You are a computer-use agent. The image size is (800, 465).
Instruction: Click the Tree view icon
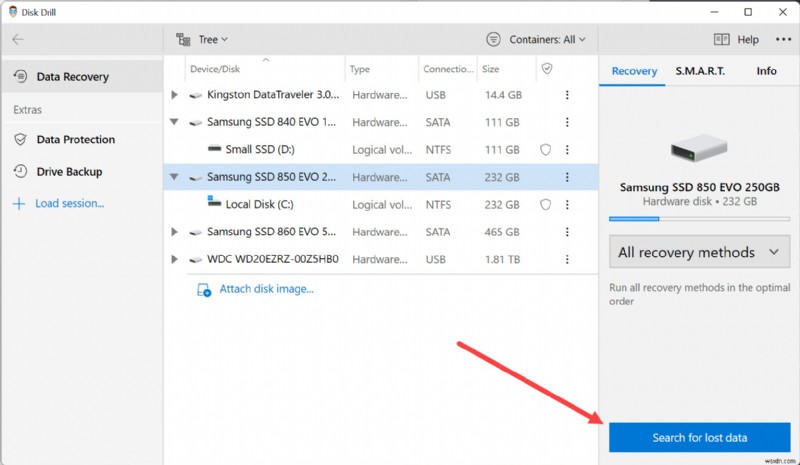(183, 39)
